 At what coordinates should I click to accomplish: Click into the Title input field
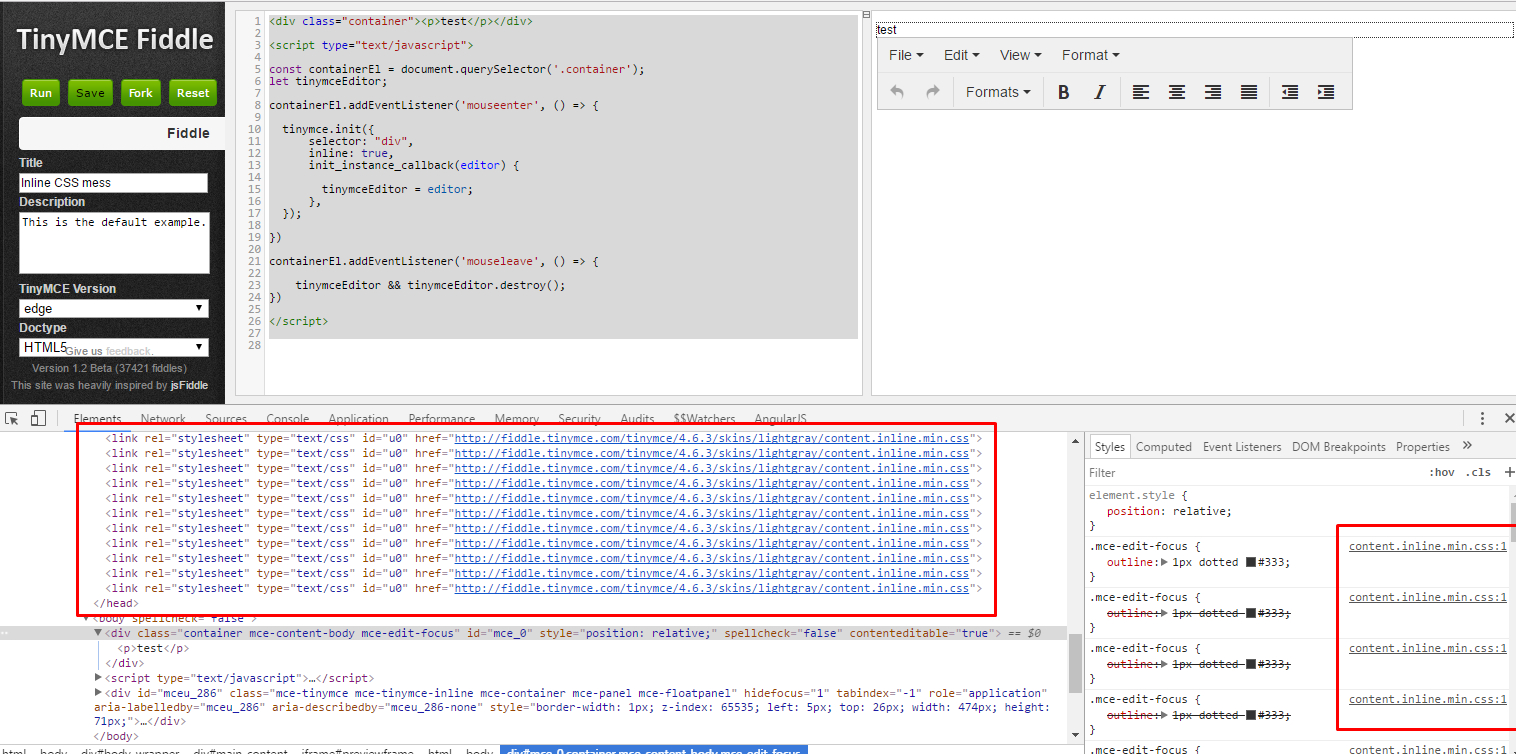coord(114,183)
